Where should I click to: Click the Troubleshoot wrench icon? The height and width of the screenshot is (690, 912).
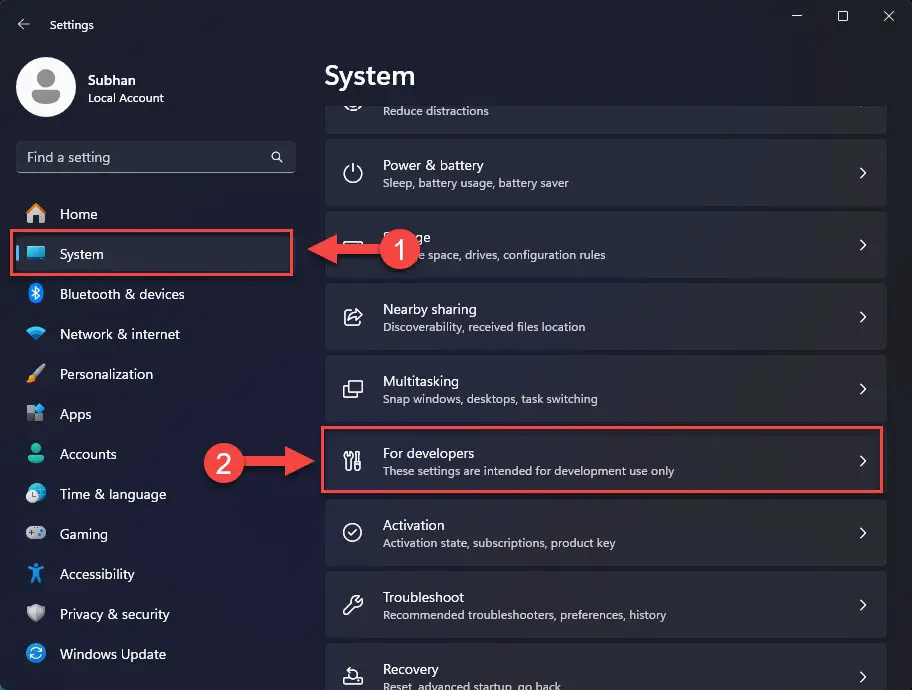tap(352, 605)
